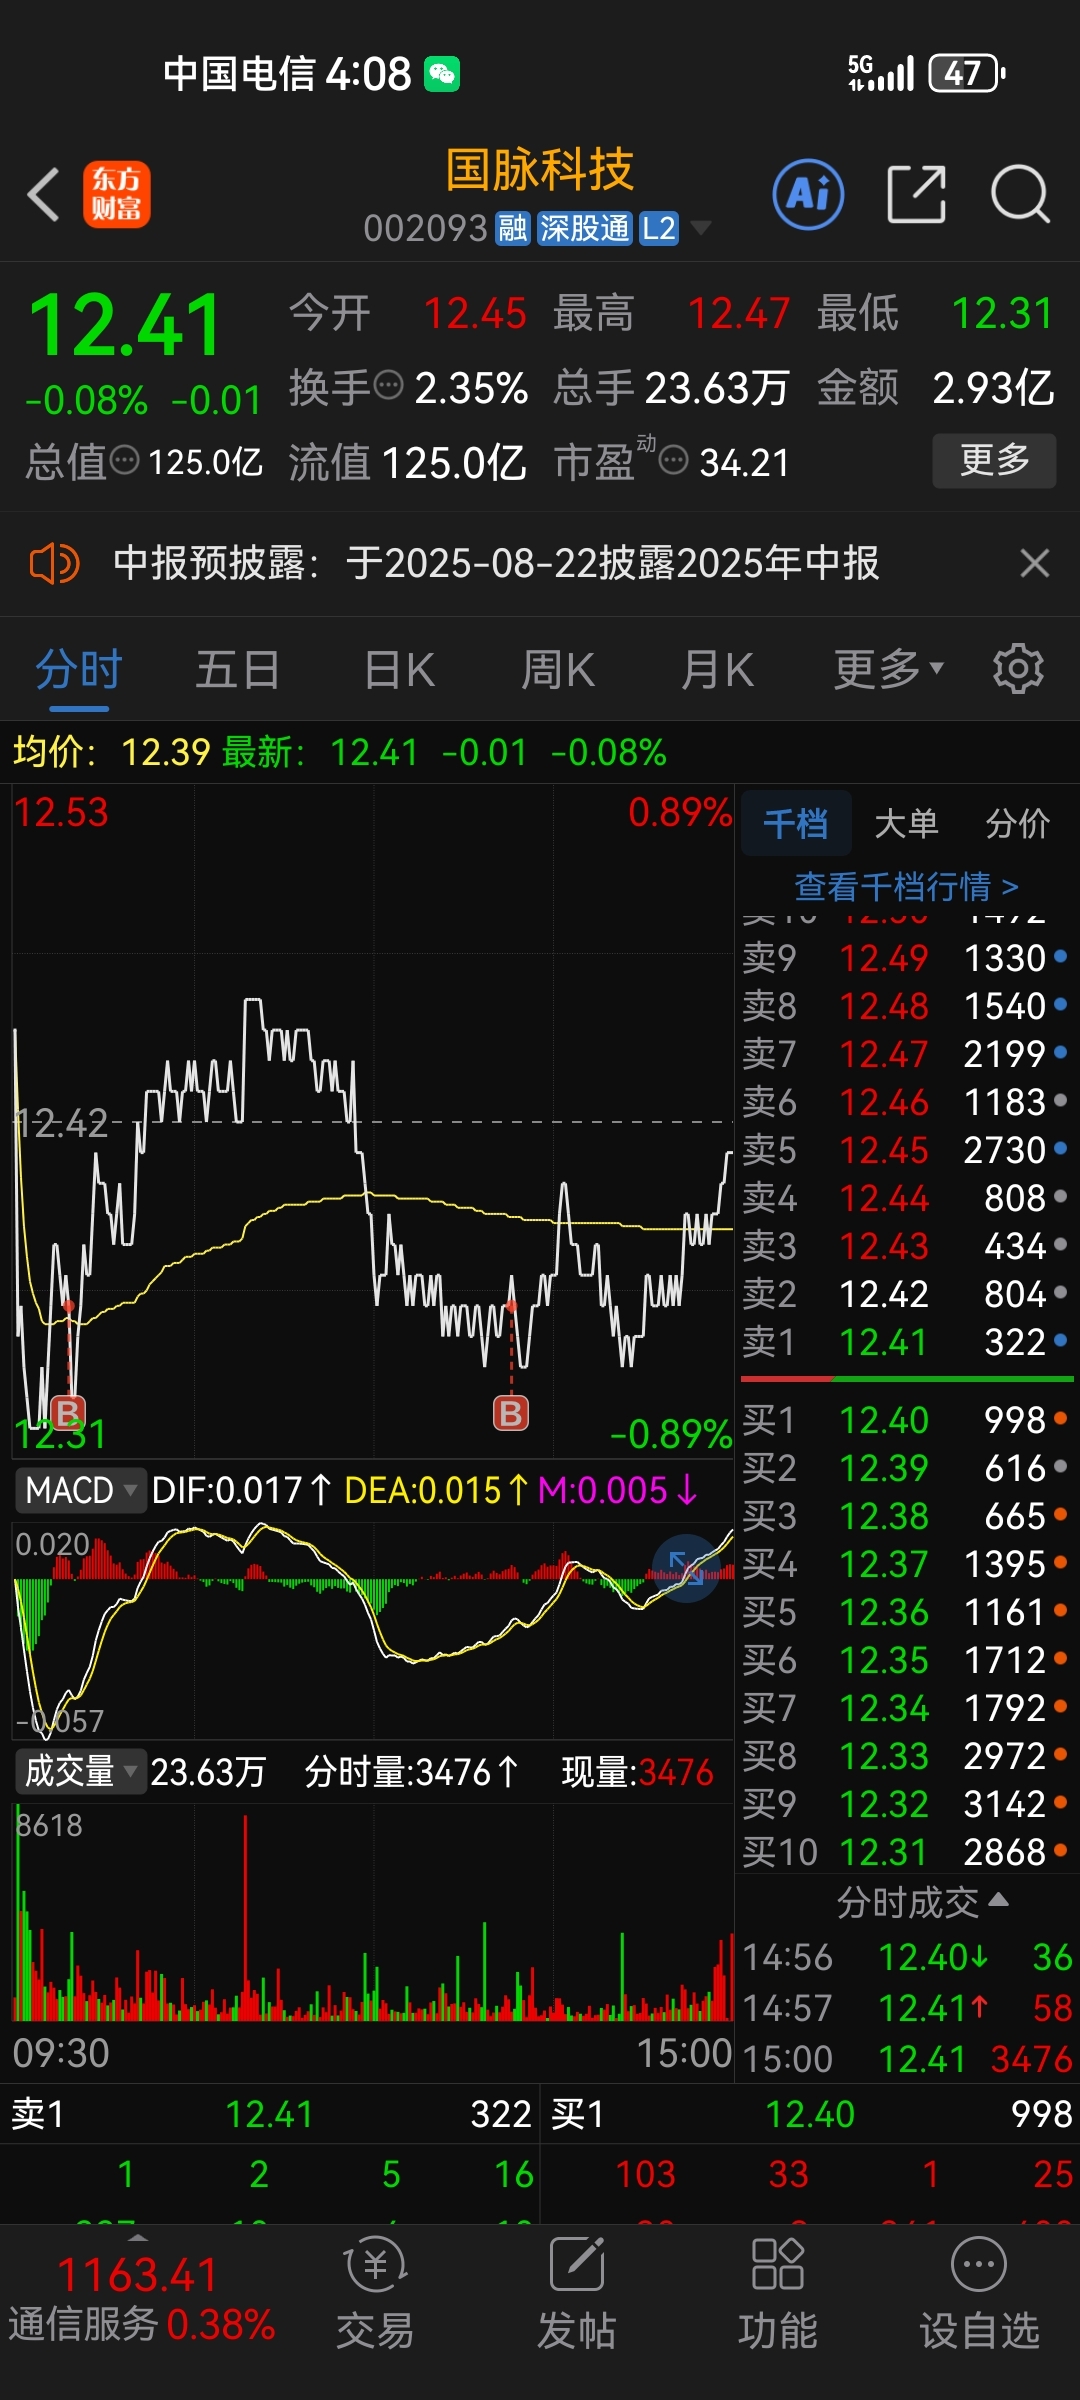This screenshot has width=1080, height=2400.
Task: Select the 买8 12.33 order row
Action: pos(906,1756)
